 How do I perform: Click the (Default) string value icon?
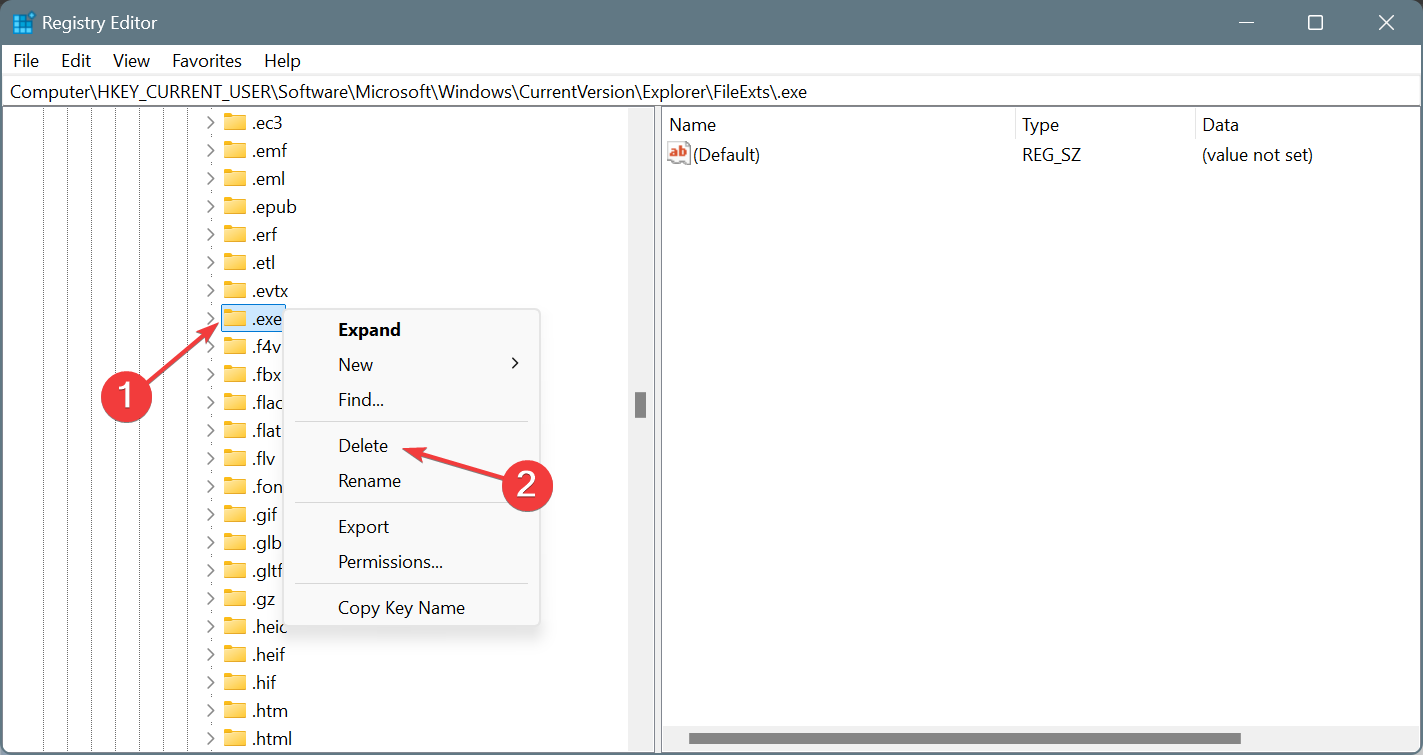click(x=679, y=154)
